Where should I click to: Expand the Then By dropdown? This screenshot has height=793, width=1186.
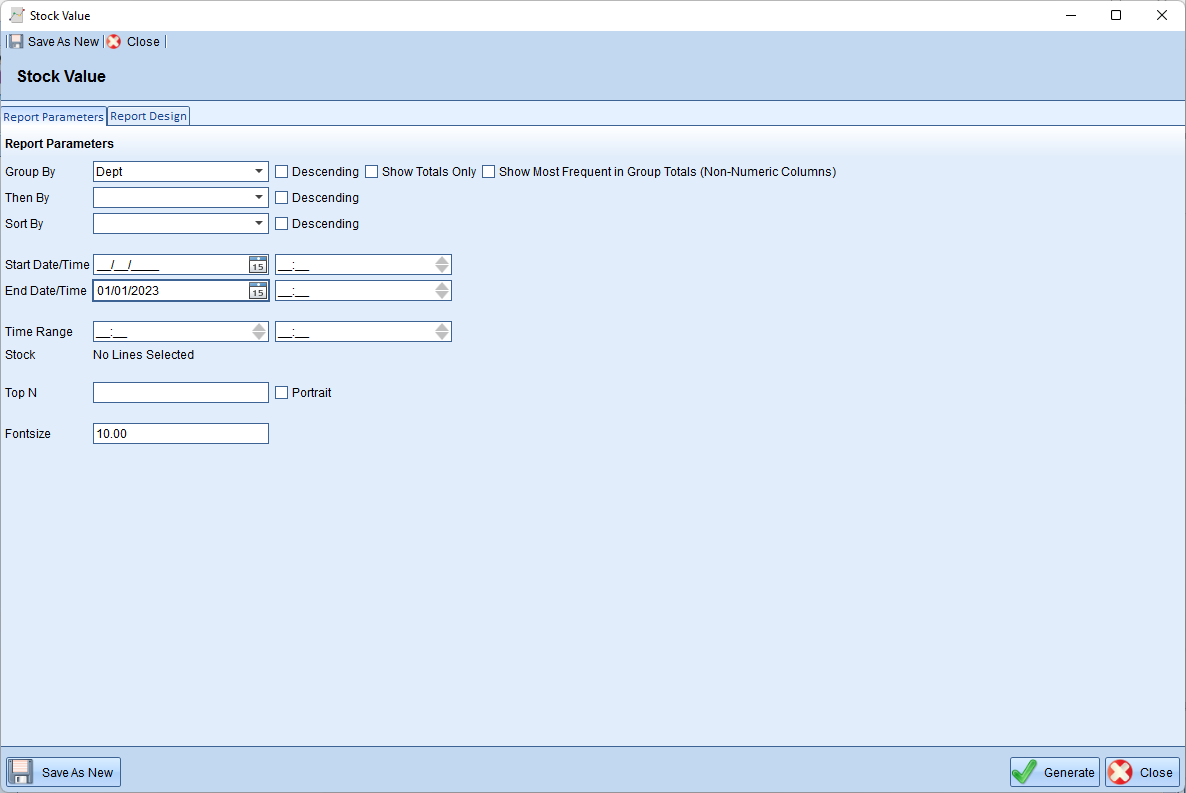point(259,198)
